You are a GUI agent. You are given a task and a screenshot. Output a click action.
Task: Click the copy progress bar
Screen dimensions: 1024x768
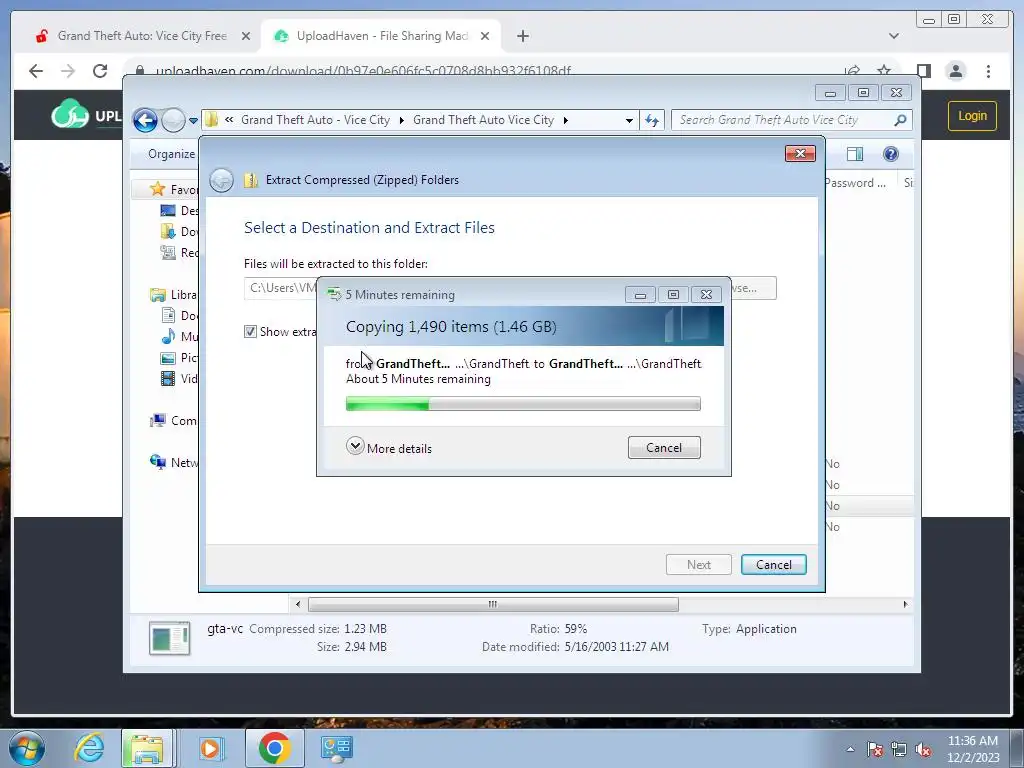click(x=523, y=404)
